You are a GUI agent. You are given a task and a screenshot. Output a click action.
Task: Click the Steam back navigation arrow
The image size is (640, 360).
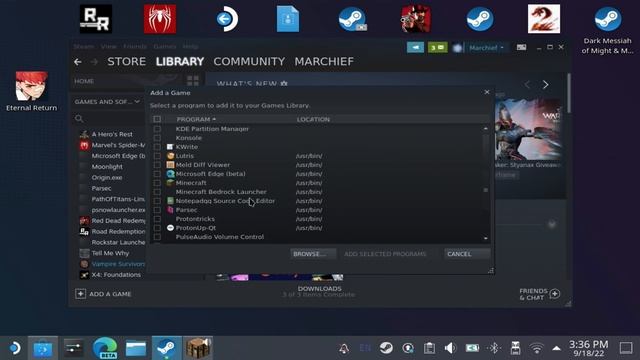click(78, 62)
